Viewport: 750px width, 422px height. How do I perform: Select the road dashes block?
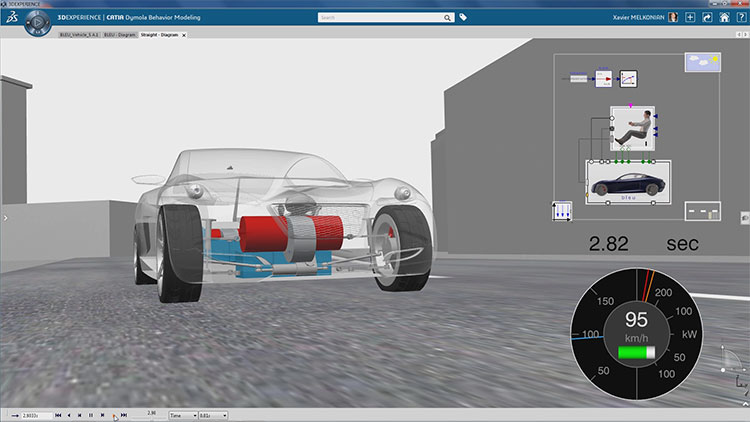(x=703, y=211)
